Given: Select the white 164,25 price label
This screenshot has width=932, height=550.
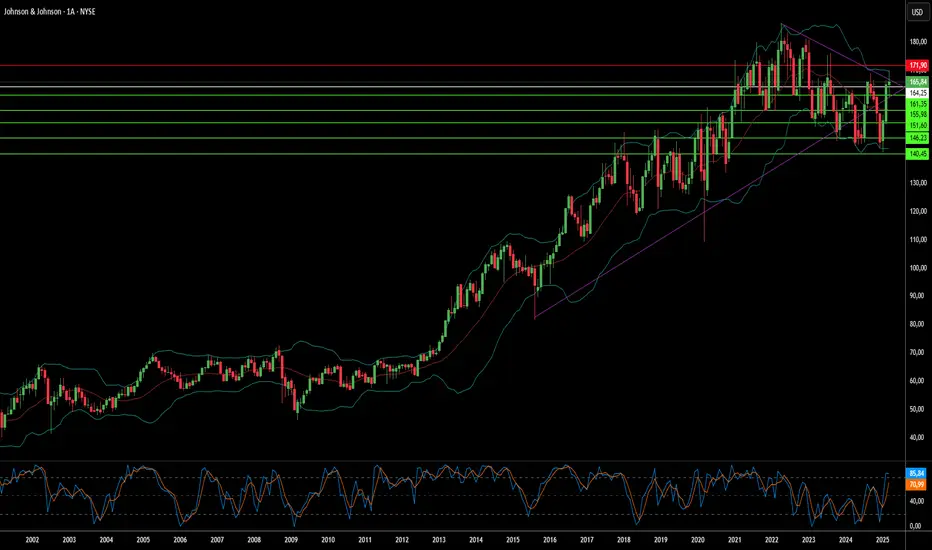Looking at the screenshot, I should tap(915, 92).
